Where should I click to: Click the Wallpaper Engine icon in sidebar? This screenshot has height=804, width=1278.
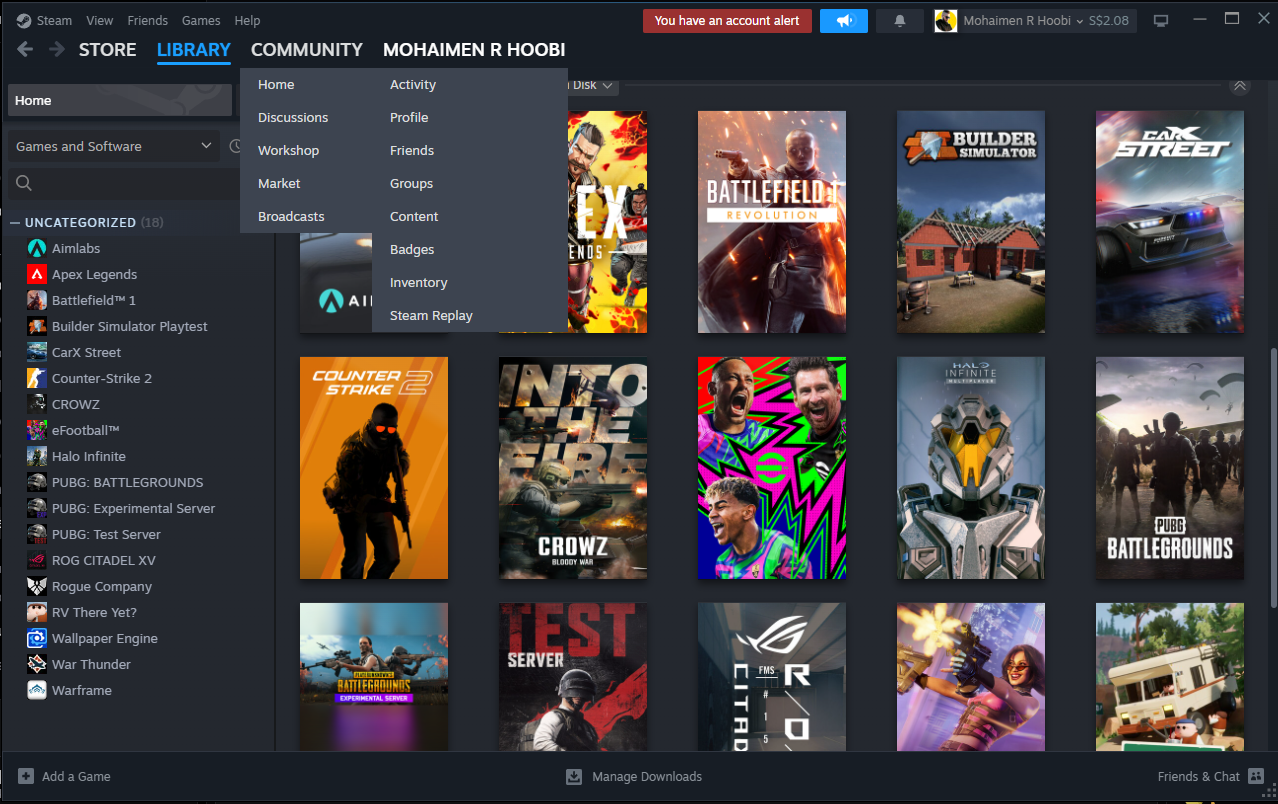coord(37,638)
